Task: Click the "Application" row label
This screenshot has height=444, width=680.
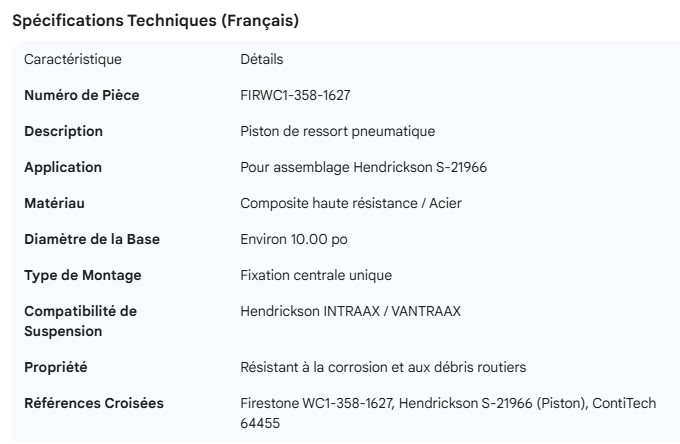Action: pyautogui.click(x=63, y=167)
